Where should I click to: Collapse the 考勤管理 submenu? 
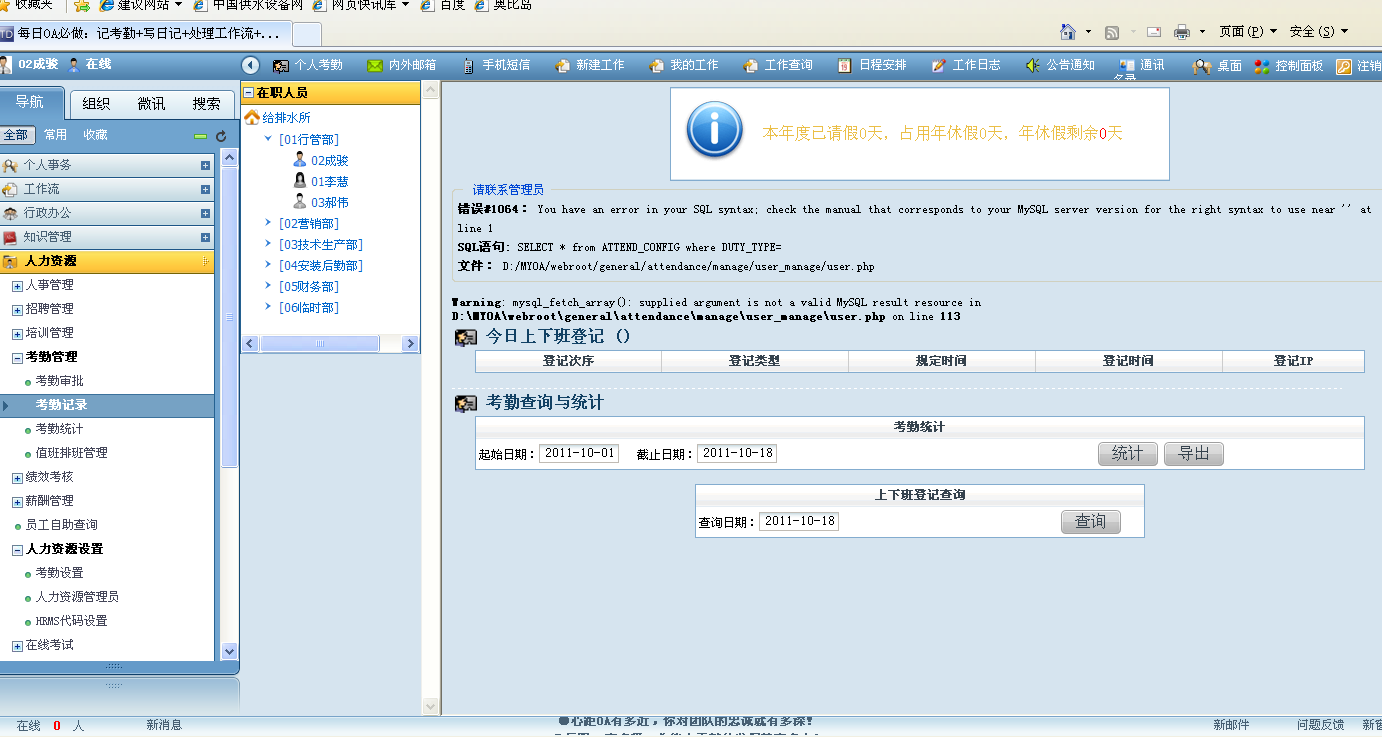(17, 358)
